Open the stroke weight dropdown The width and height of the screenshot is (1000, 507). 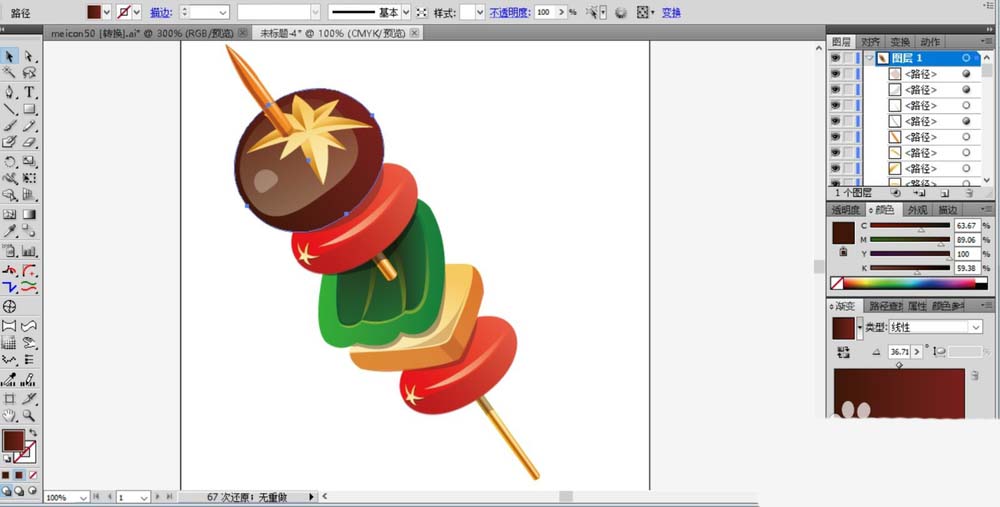pos(223,12)
